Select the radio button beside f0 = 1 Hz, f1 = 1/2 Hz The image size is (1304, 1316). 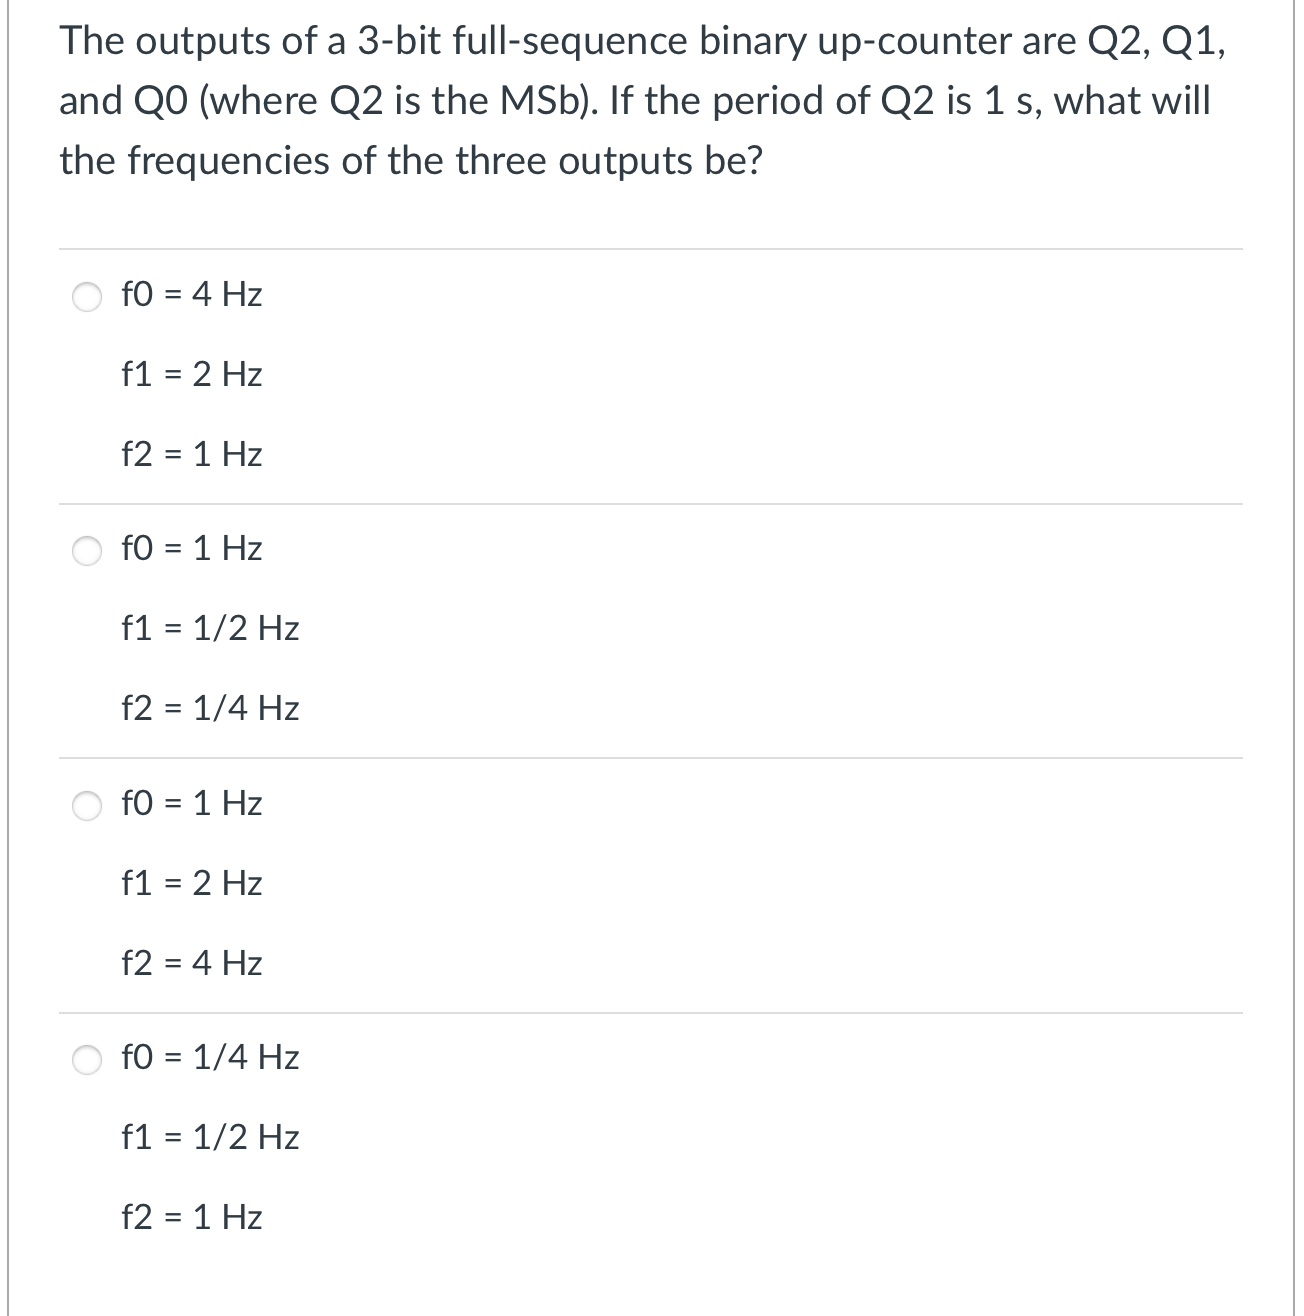point(86,548)
